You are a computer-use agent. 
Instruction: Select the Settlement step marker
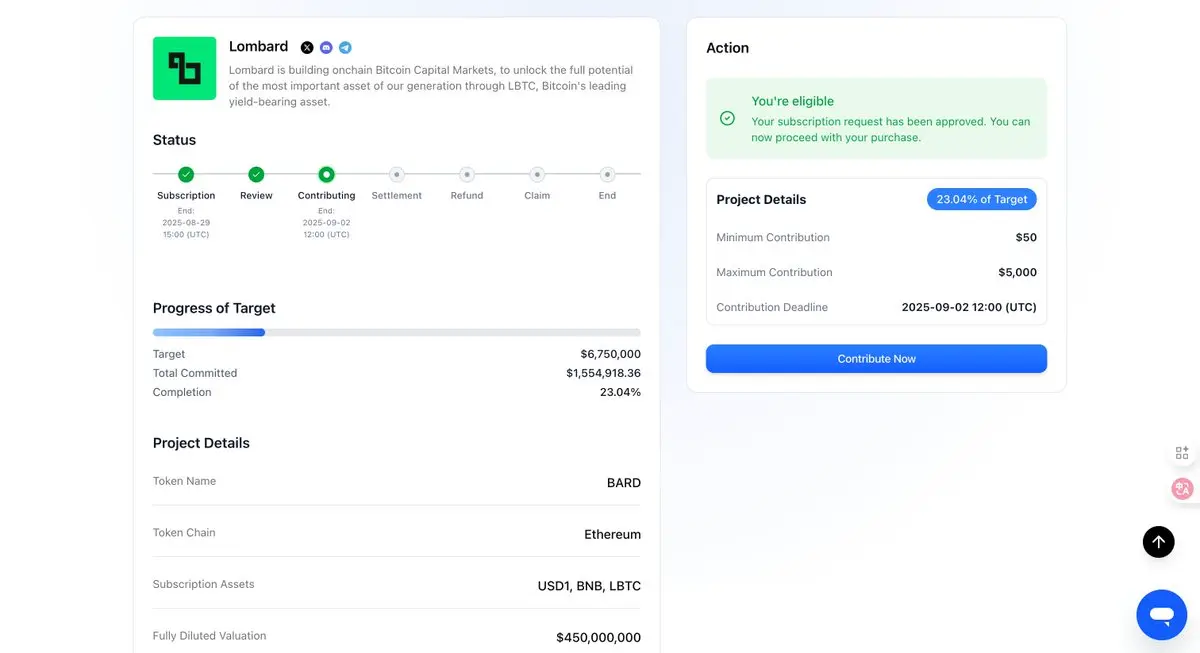click(397, 174)
